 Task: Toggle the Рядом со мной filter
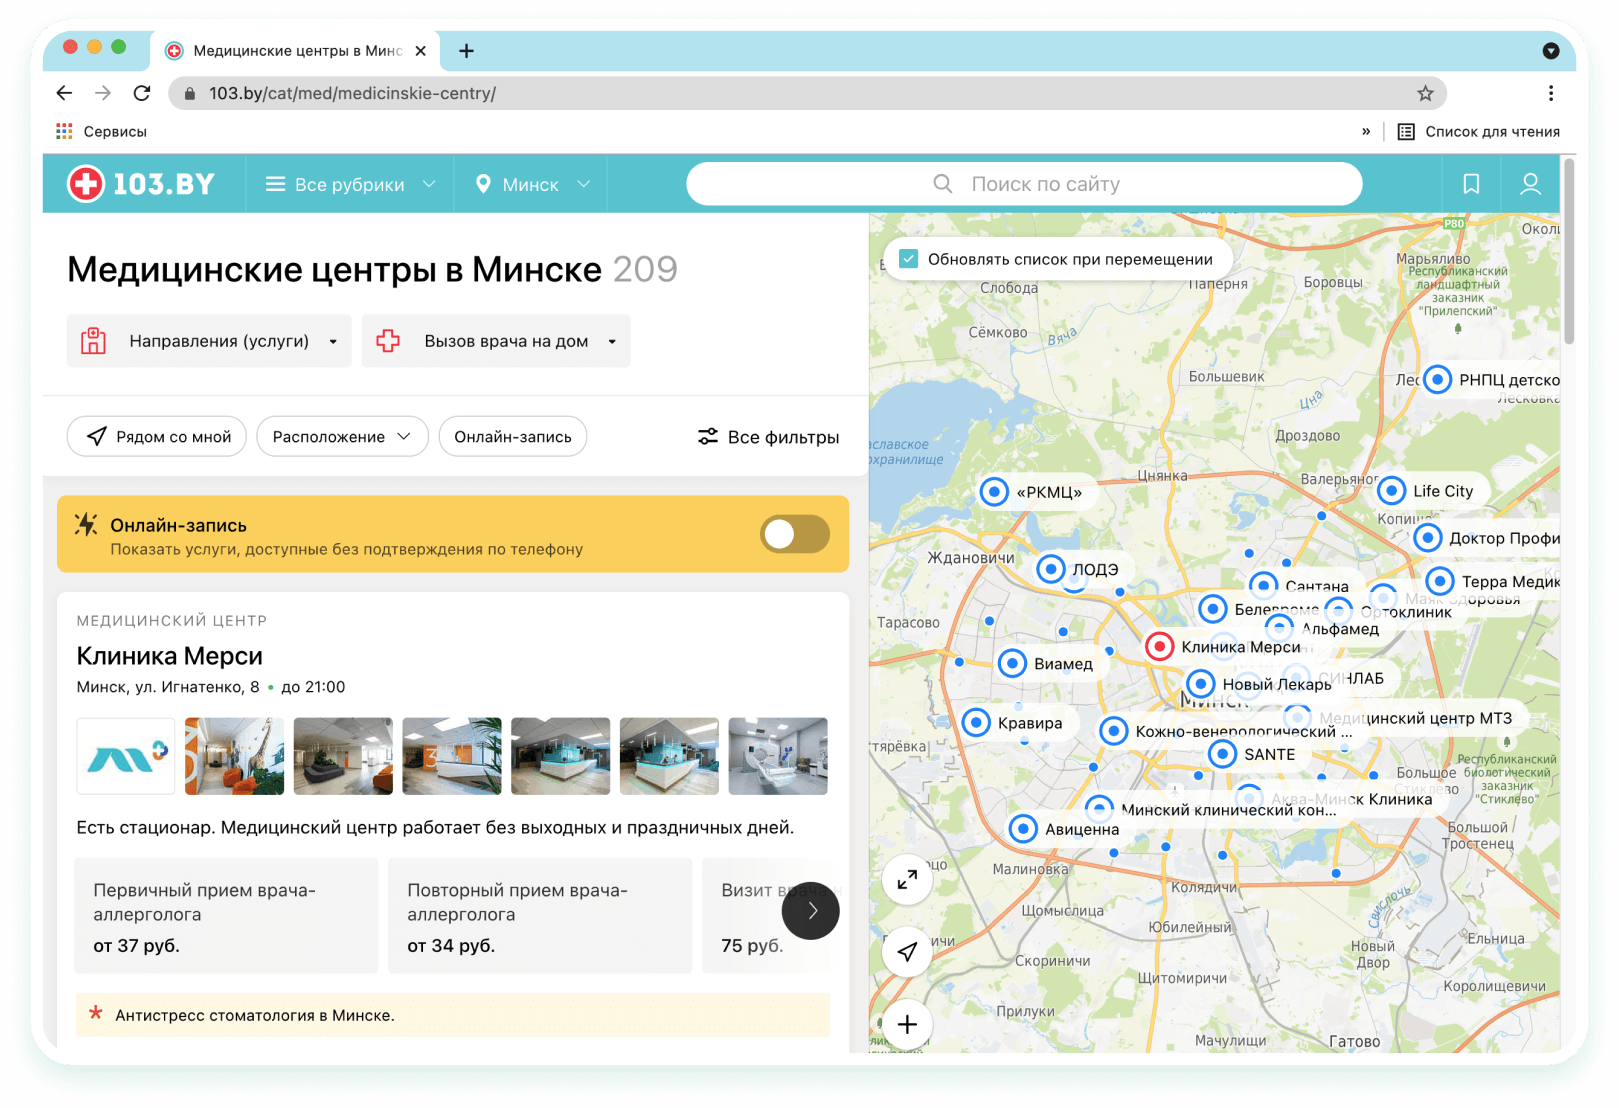pyautogui.click(x=157, y=437)
